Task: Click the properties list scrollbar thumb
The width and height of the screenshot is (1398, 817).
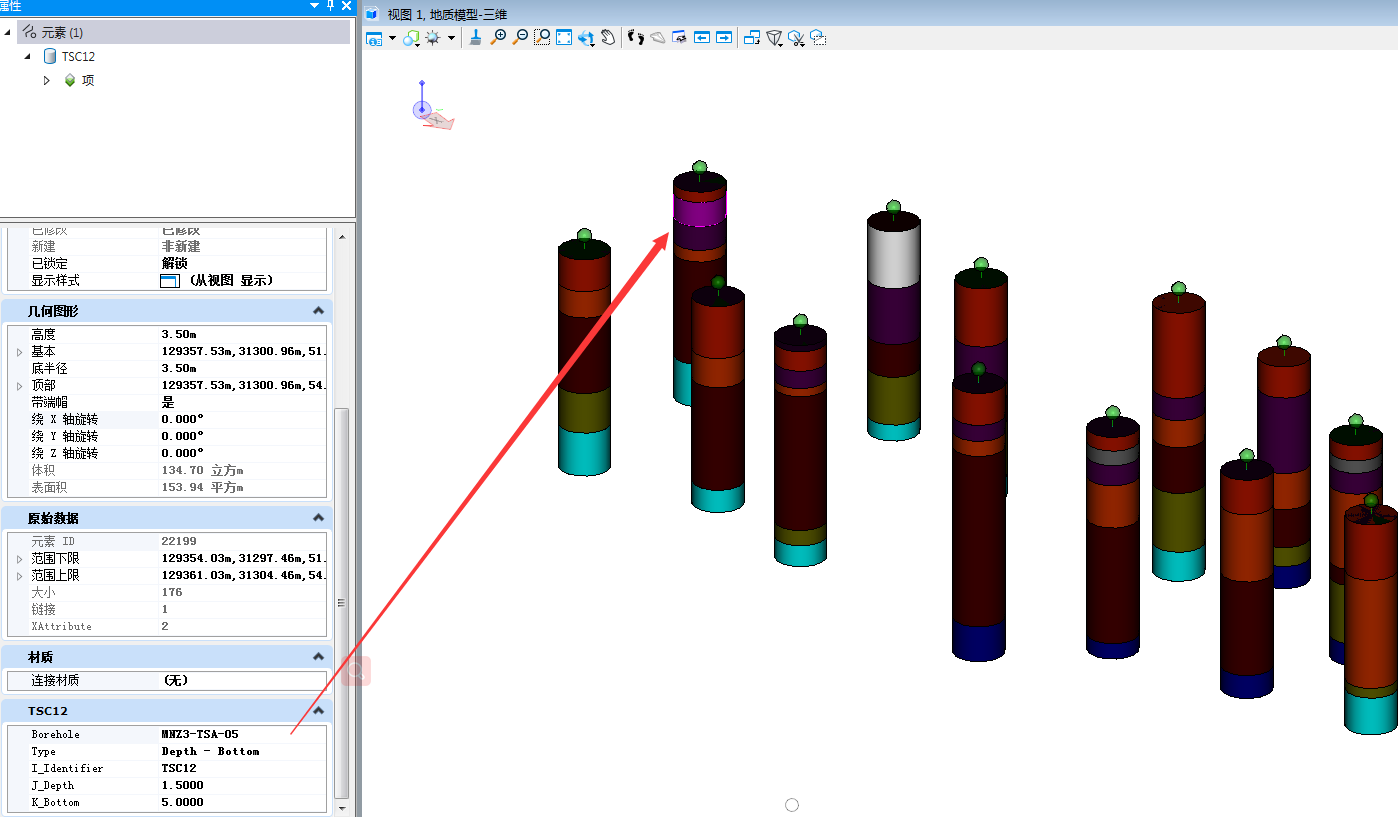Action: 342,602
